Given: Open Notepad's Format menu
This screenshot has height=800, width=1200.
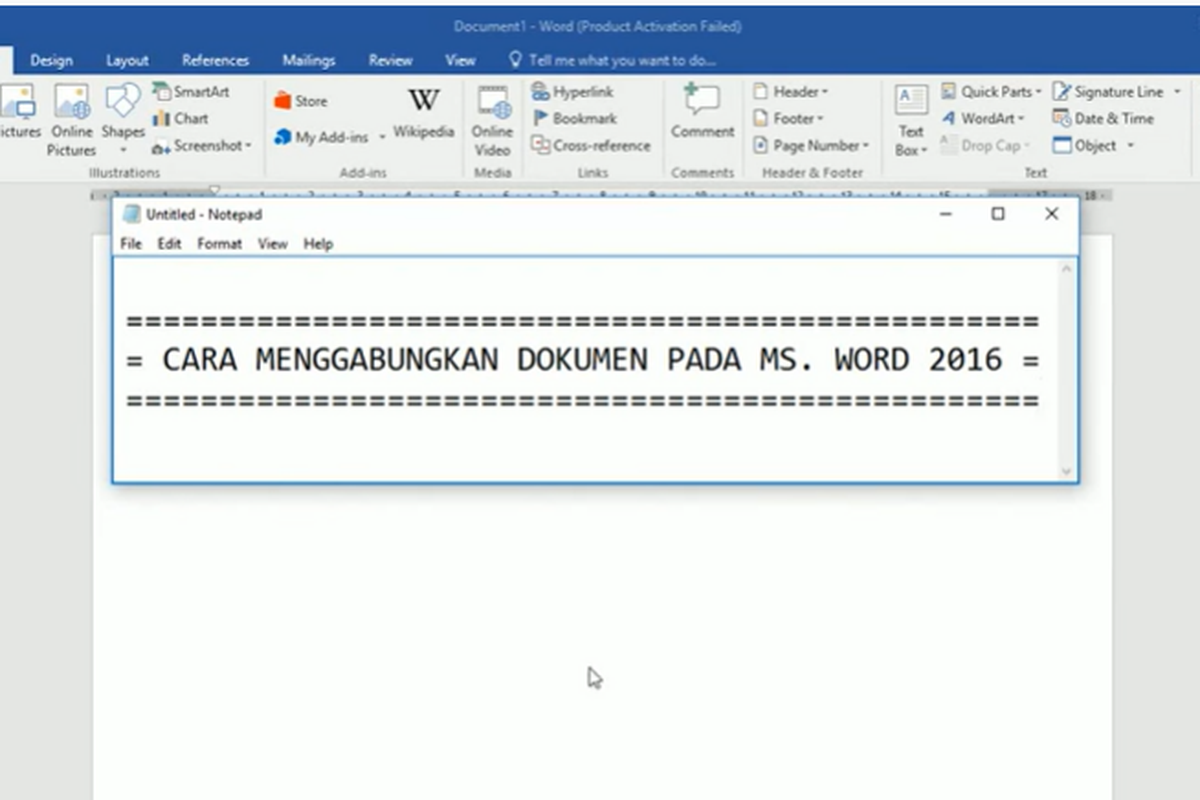Looking at the screenshot, I should click(x=219, y=243).
